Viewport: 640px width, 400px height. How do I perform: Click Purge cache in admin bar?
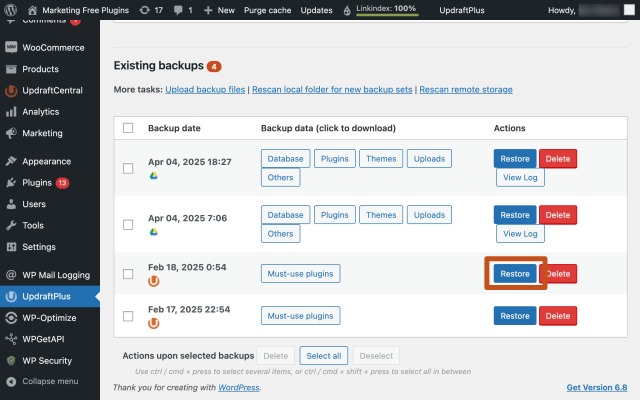pos(267,10)
